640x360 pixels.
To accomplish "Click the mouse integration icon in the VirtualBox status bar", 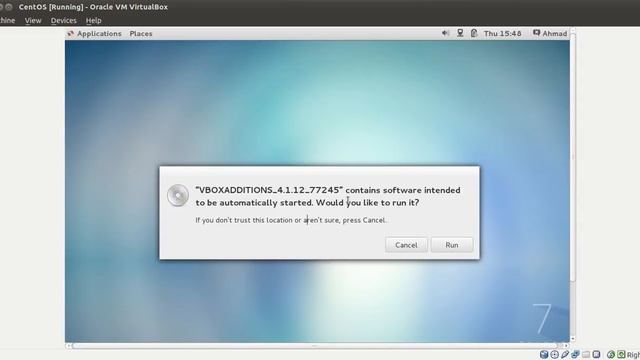I will point(611,354).
